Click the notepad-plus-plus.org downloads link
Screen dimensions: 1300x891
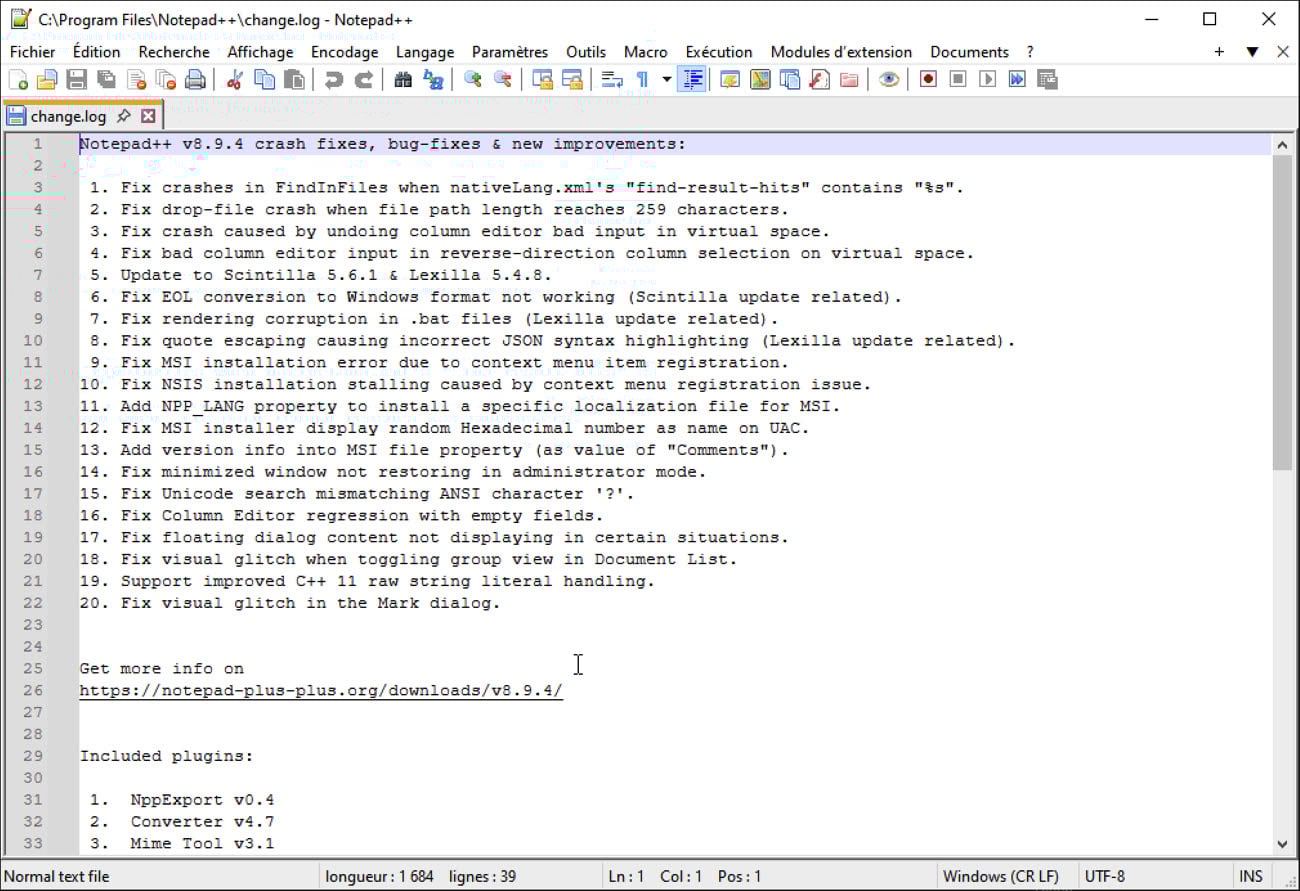point(321,691)
